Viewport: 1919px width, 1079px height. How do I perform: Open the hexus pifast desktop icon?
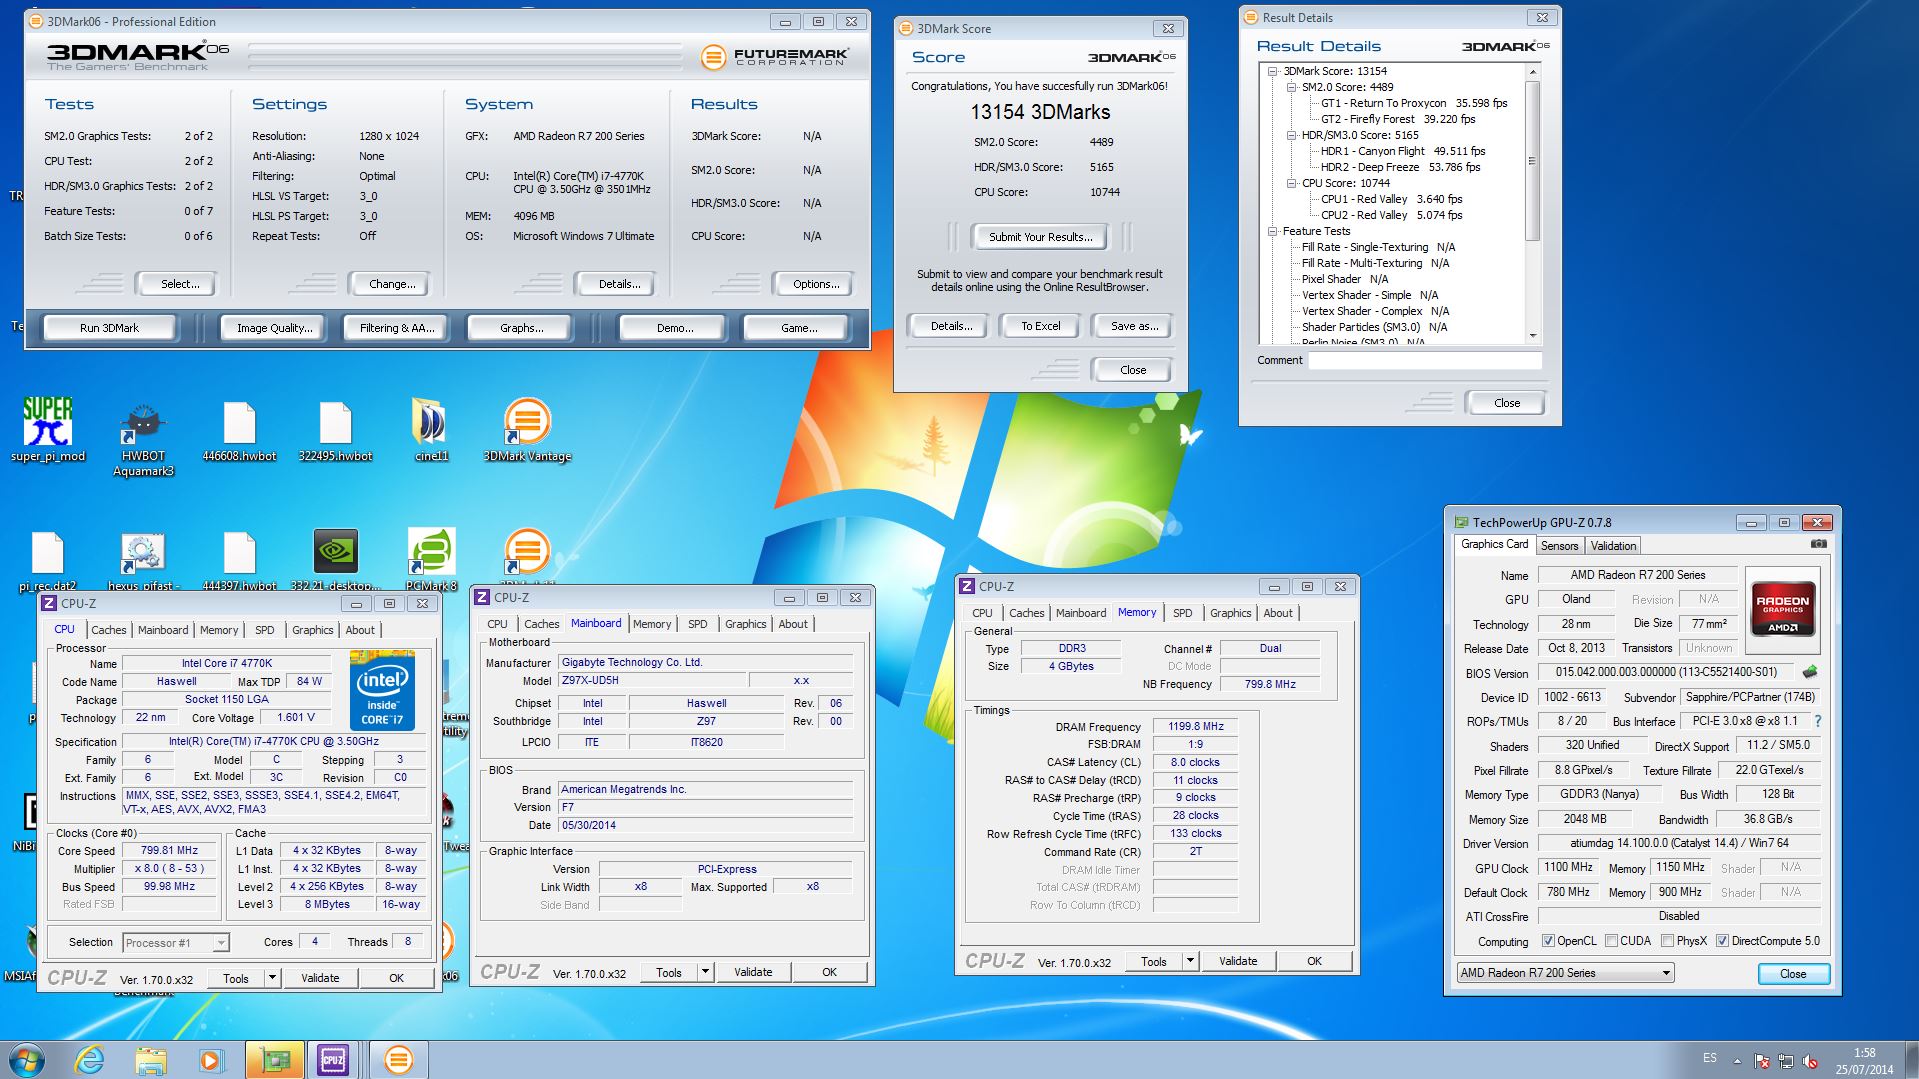tap(143, 560)
